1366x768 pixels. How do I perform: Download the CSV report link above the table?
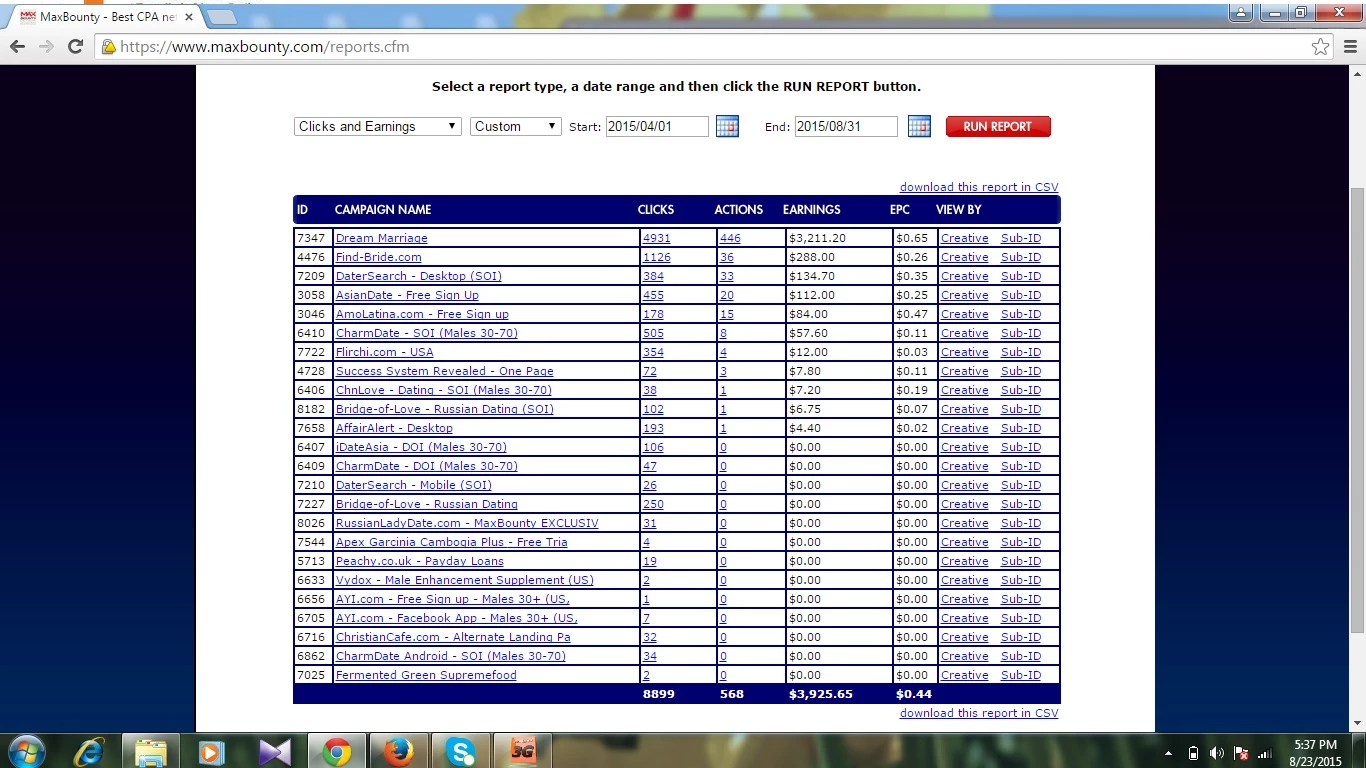coord(979,187)
